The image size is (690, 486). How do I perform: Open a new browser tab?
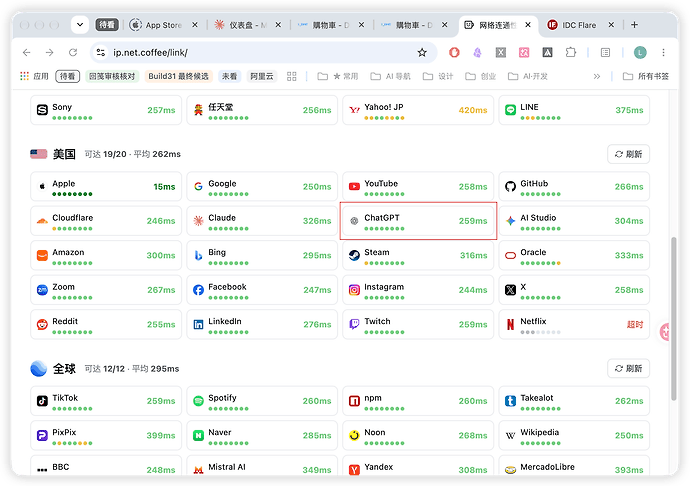[634, 25]
